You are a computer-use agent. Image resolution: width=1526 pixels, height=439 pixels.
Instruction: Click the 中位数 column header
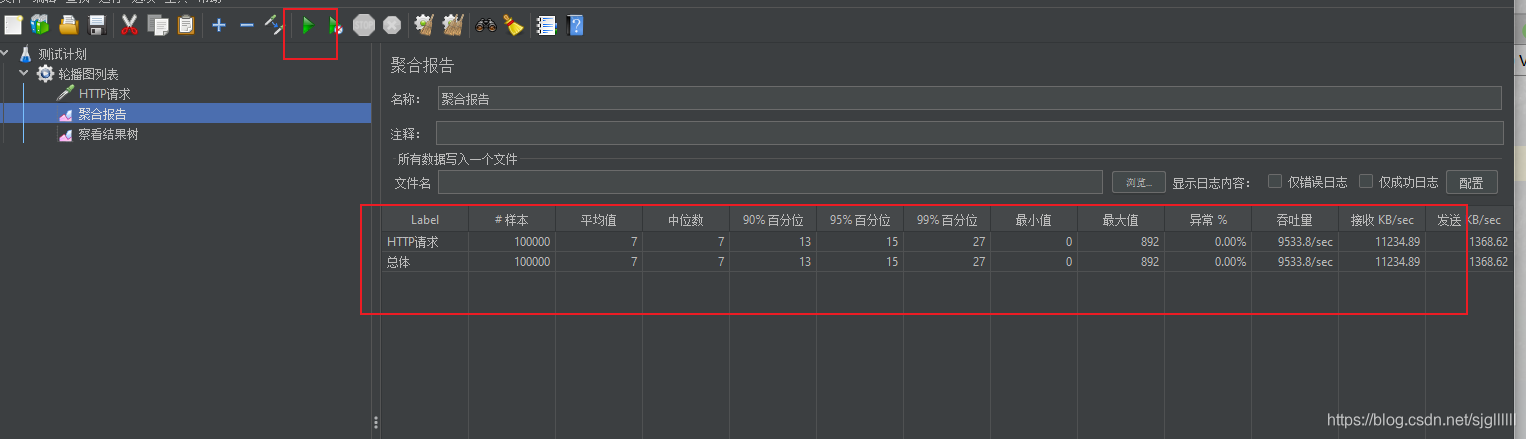coord(686,220)
